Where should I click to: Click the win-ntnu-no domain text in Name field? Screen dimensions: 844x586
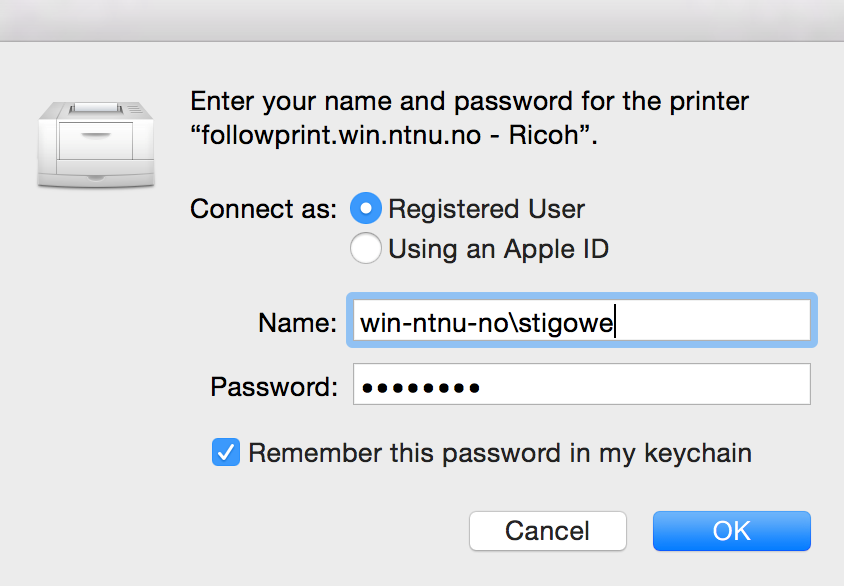(x=434, y=323)
